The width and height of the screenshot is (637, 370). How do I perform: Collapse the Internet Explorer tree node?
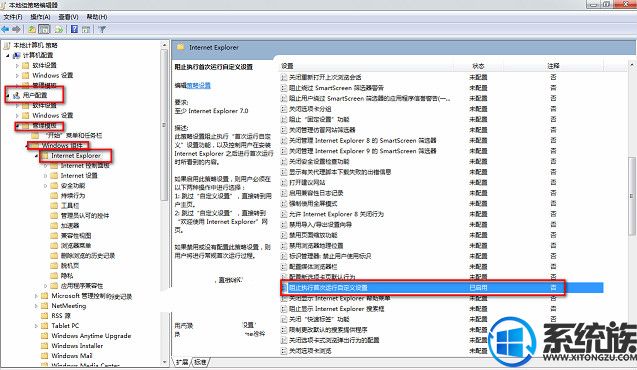(36, 156)
